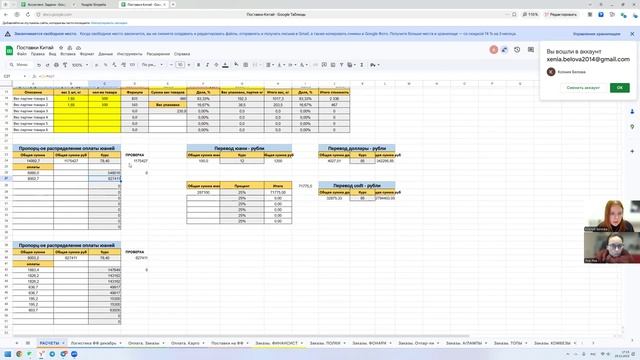Click the redo icon in toolbar
The height and width of the screenshot is (360, 640).
[47, 65]
